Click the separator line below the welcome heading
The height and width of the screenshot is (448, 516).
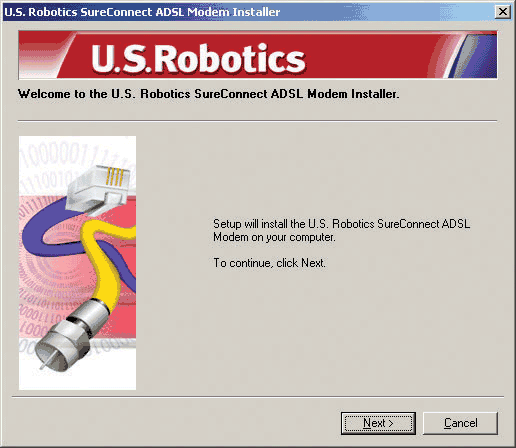(x=257, y=121)
